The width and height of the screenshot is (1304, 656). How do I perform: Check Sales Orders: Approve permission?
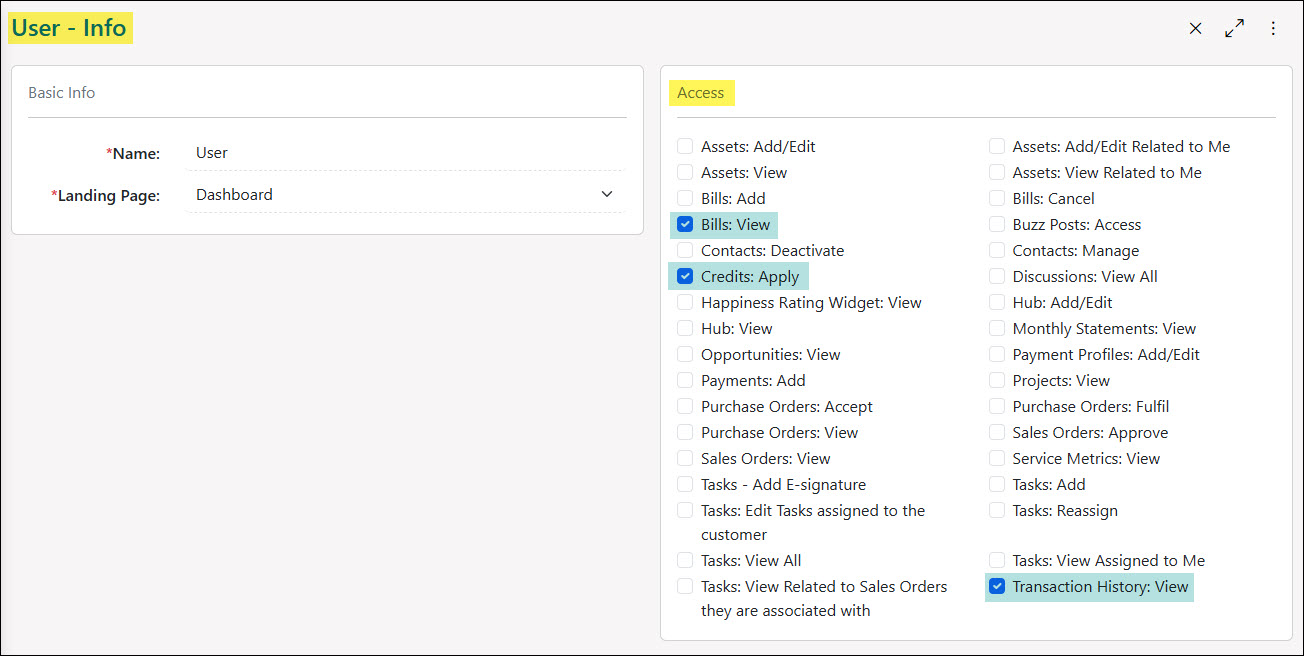996,432
